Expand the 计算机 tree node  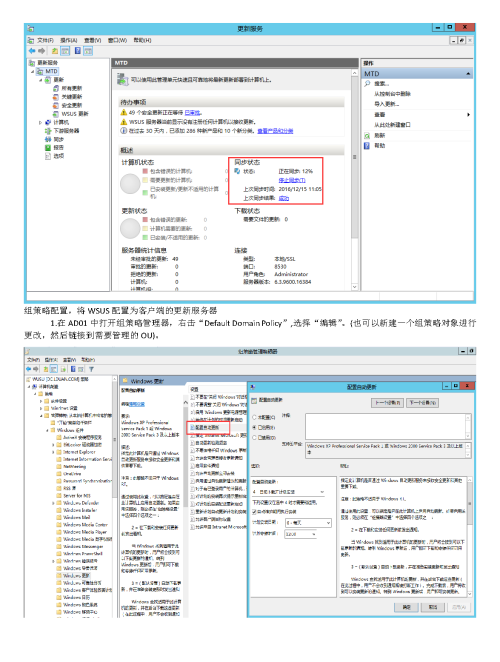click(x=41, y=122)
